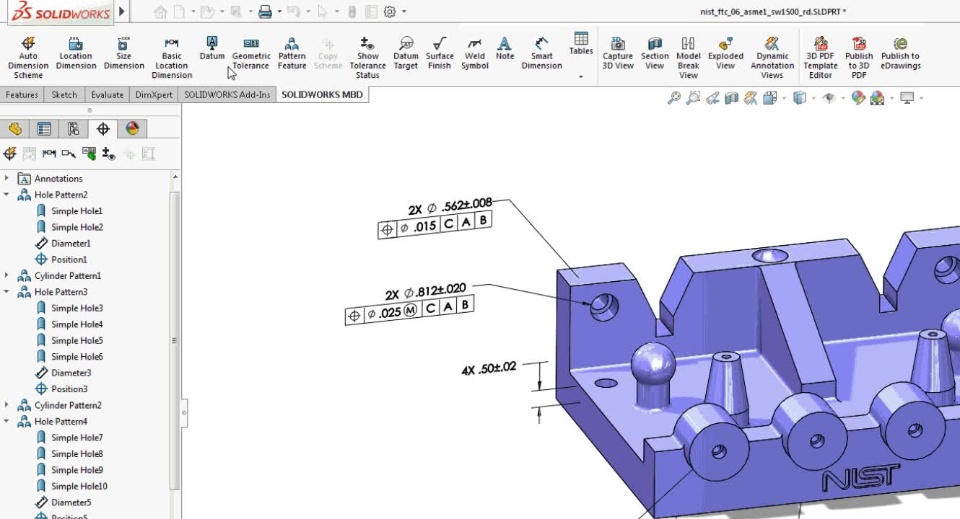
Task: Click Zoom to Fit view icon
Action: 674,98
